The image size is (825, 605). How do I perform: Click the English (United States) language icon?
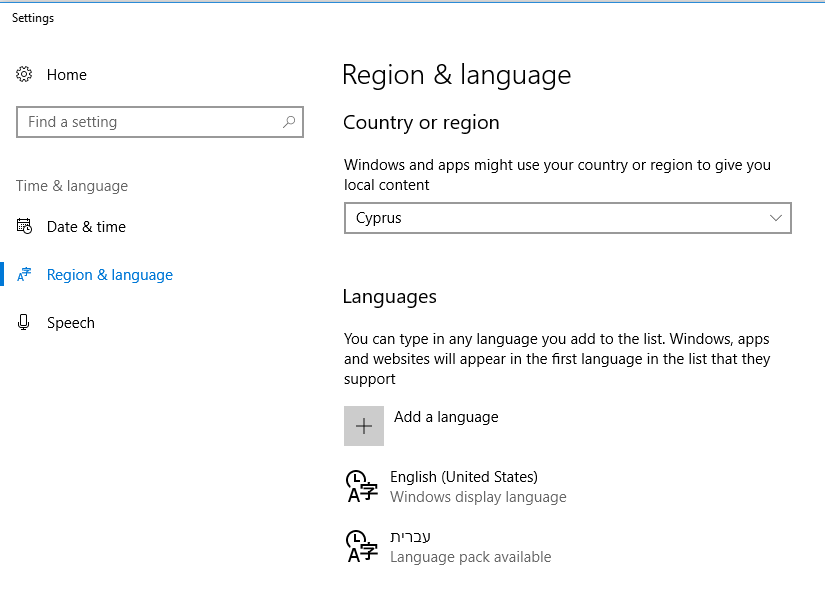(x=361, y=486)
